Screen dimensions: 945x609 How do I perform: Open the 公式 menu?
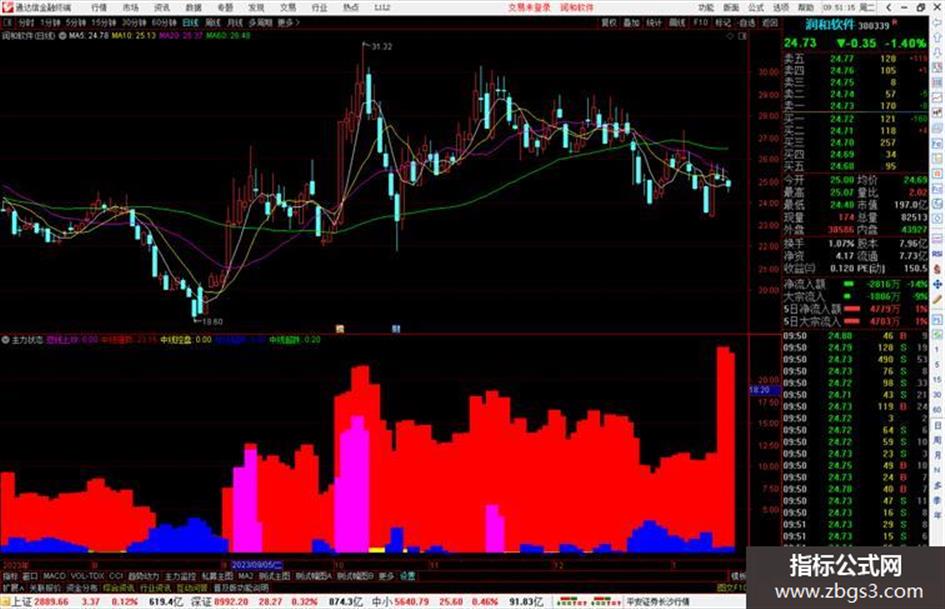pyautogui.click(x=756, y=7)
